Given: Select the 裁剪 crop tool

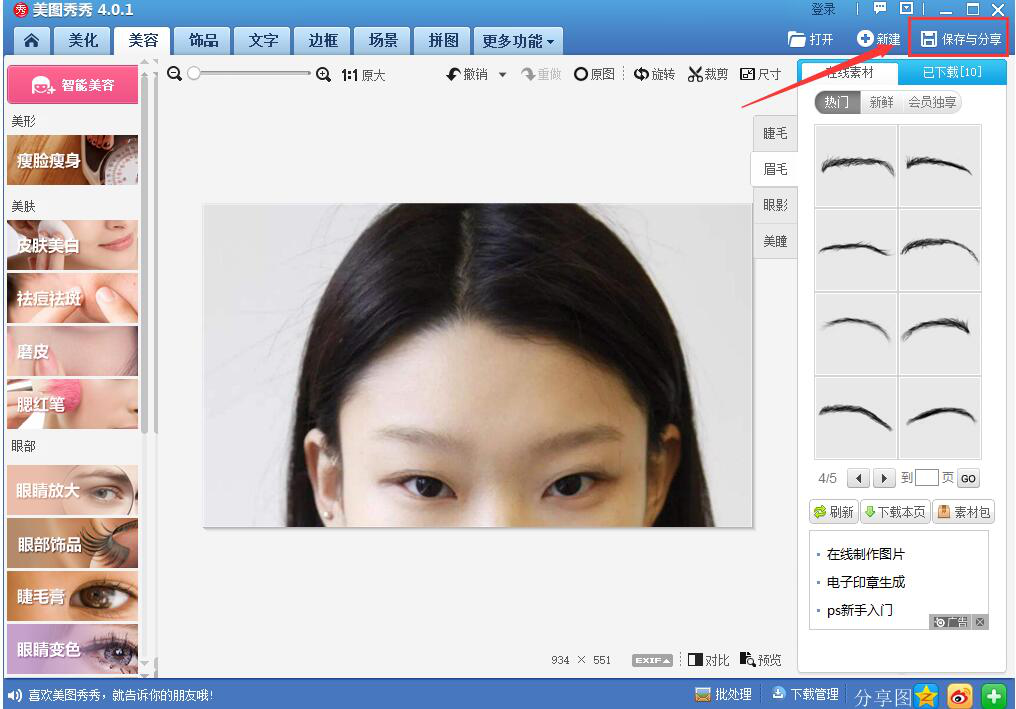Looking at the screenshot, I should coord(708,74).
